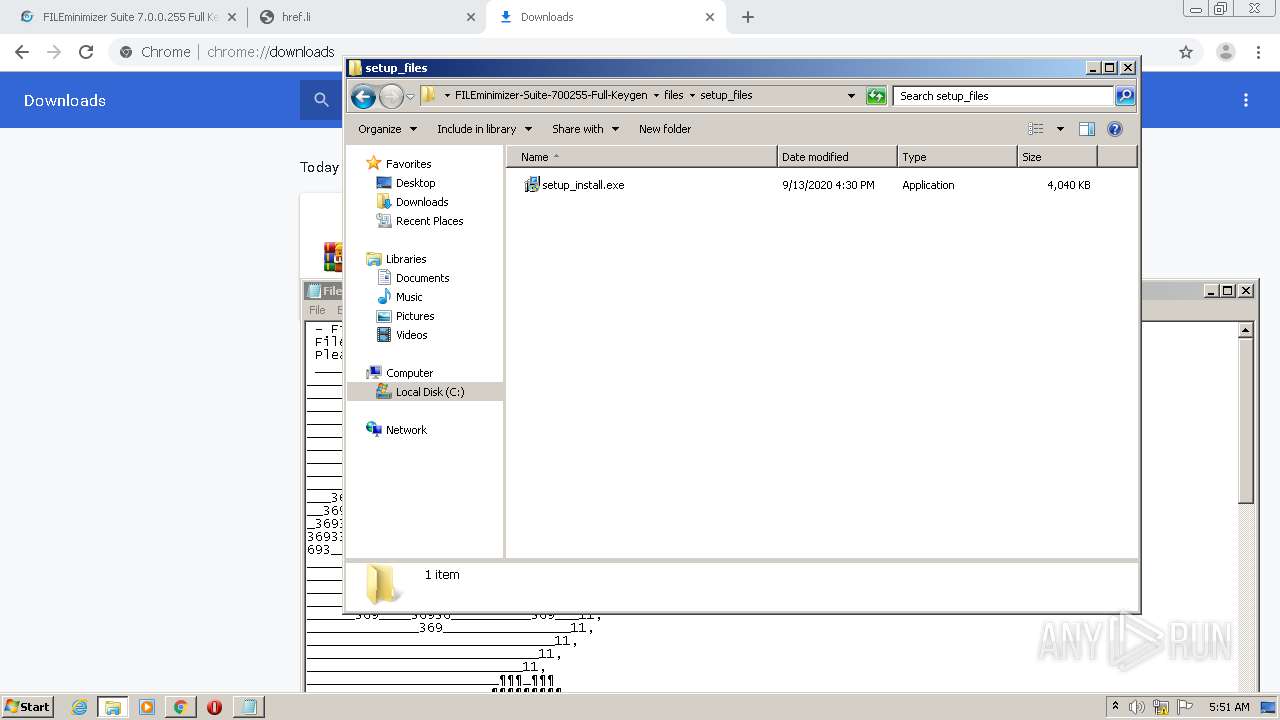
Task: Open Downloads page more actions menu
Action: pos(1246,100)
